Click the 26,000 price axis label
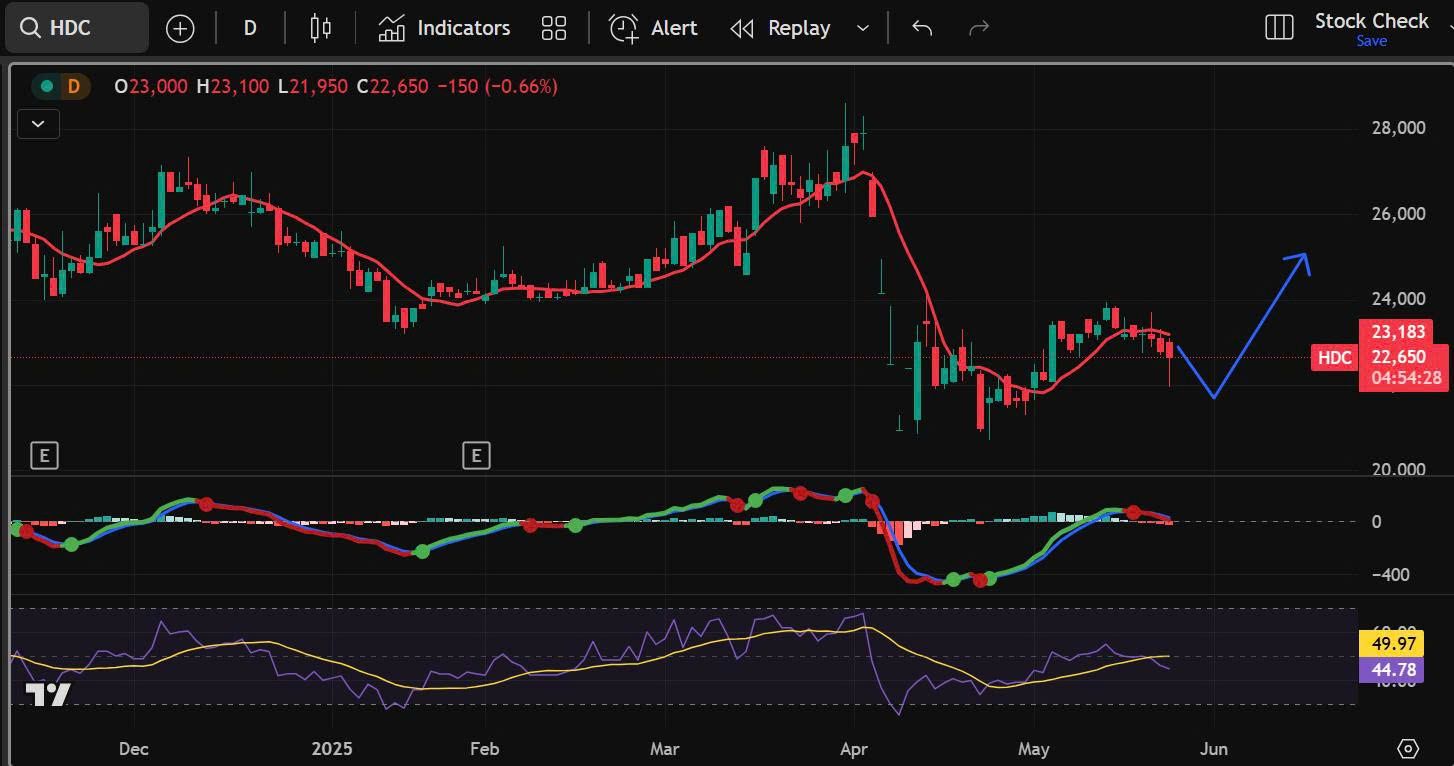This screenshot has width=1454, height=766. (1397, 214)
